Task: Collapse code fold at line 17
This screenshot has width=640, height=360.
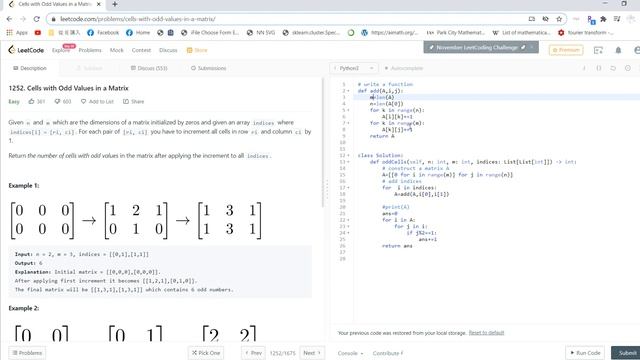Action: [348, 188]
